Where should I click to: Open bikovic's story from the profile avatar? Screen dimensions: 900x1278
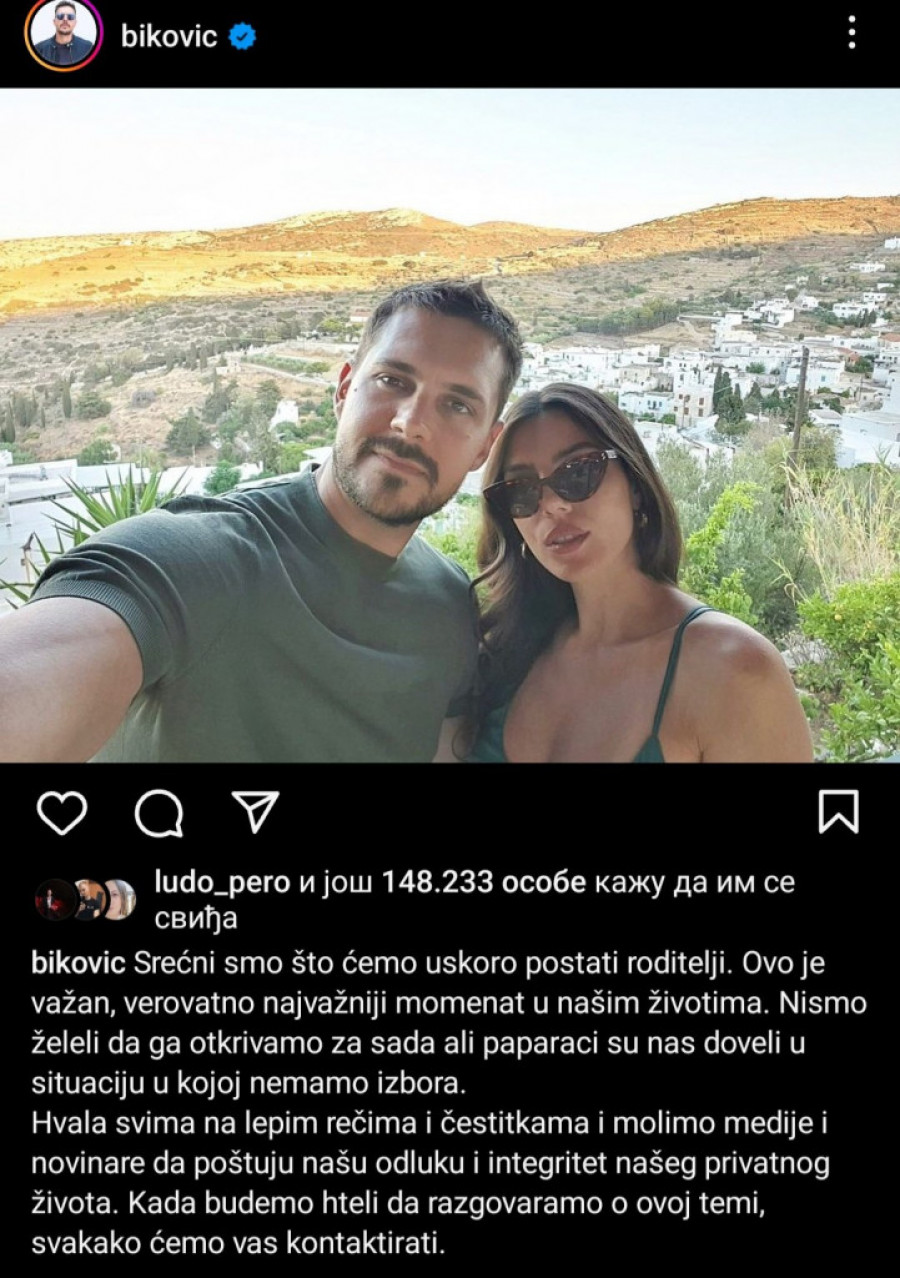coord(63,35)
